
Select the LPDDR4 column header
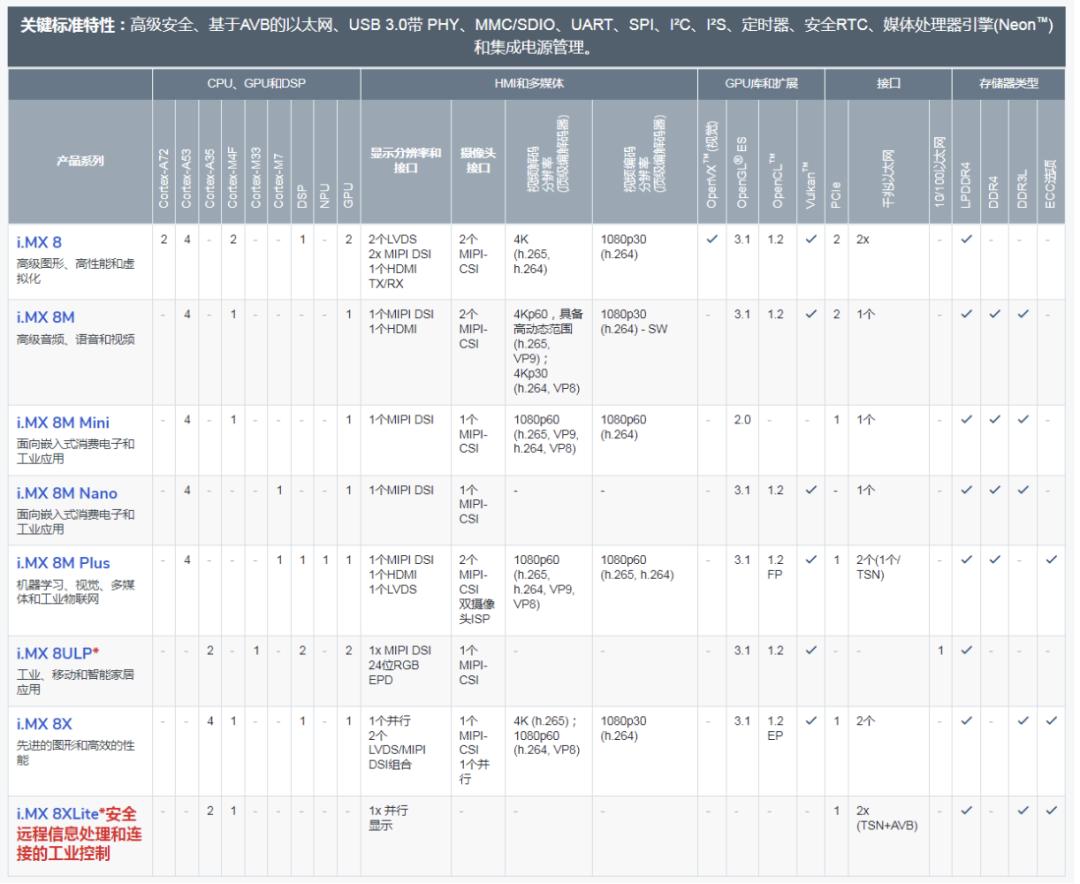966,161
